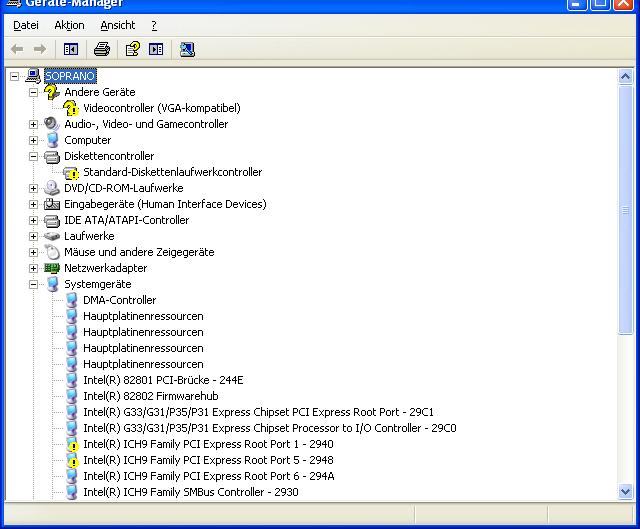
Task: Click the IDE ATA/ATAPI-Controller icon
Action: 52,220
